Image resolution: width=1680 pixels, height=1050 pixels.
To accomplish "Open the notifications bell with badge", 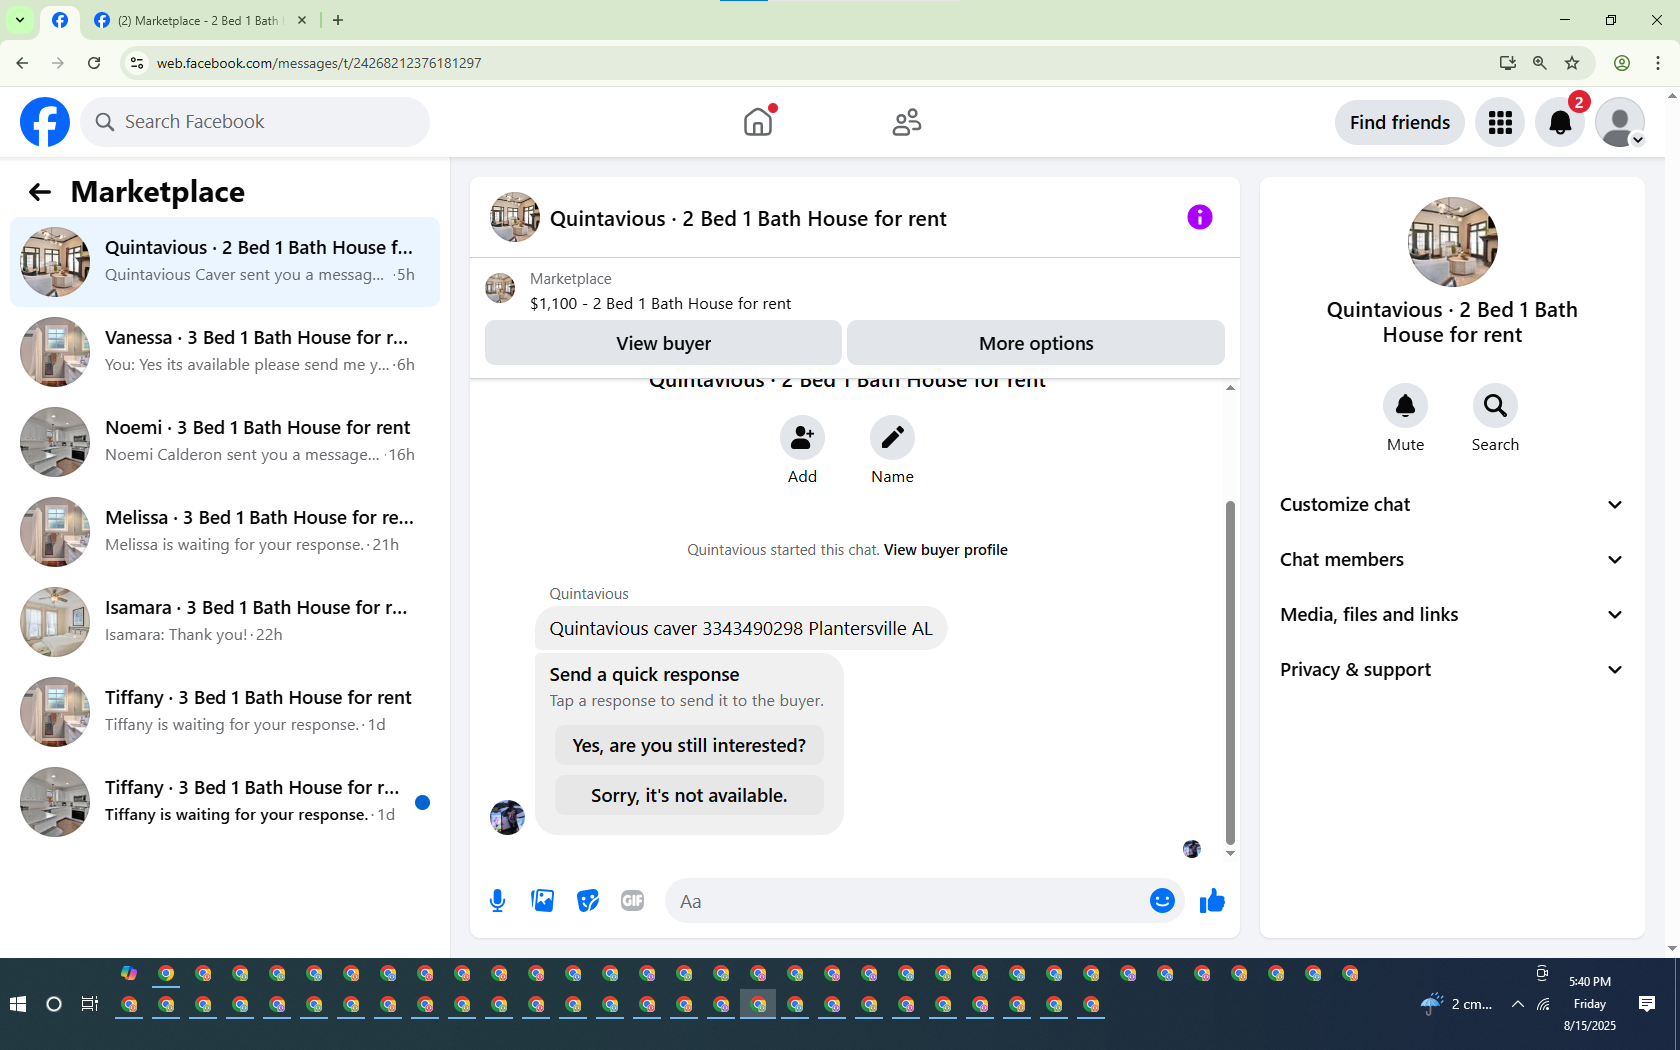I will (x=1560, y=122).
